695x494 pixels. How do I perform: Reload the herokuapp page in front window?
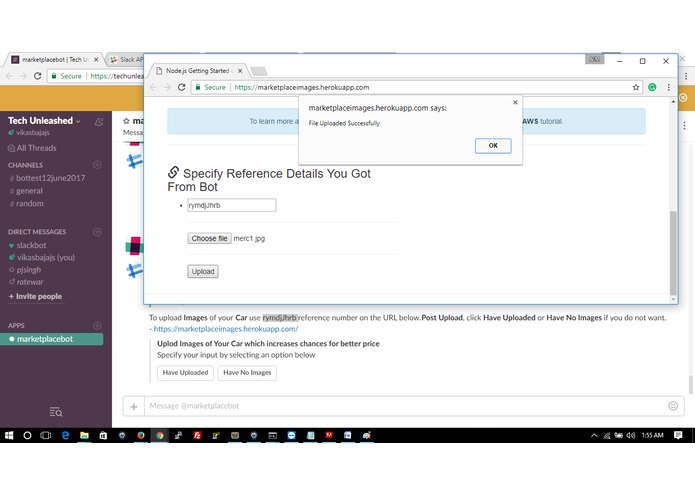point(181,87)
